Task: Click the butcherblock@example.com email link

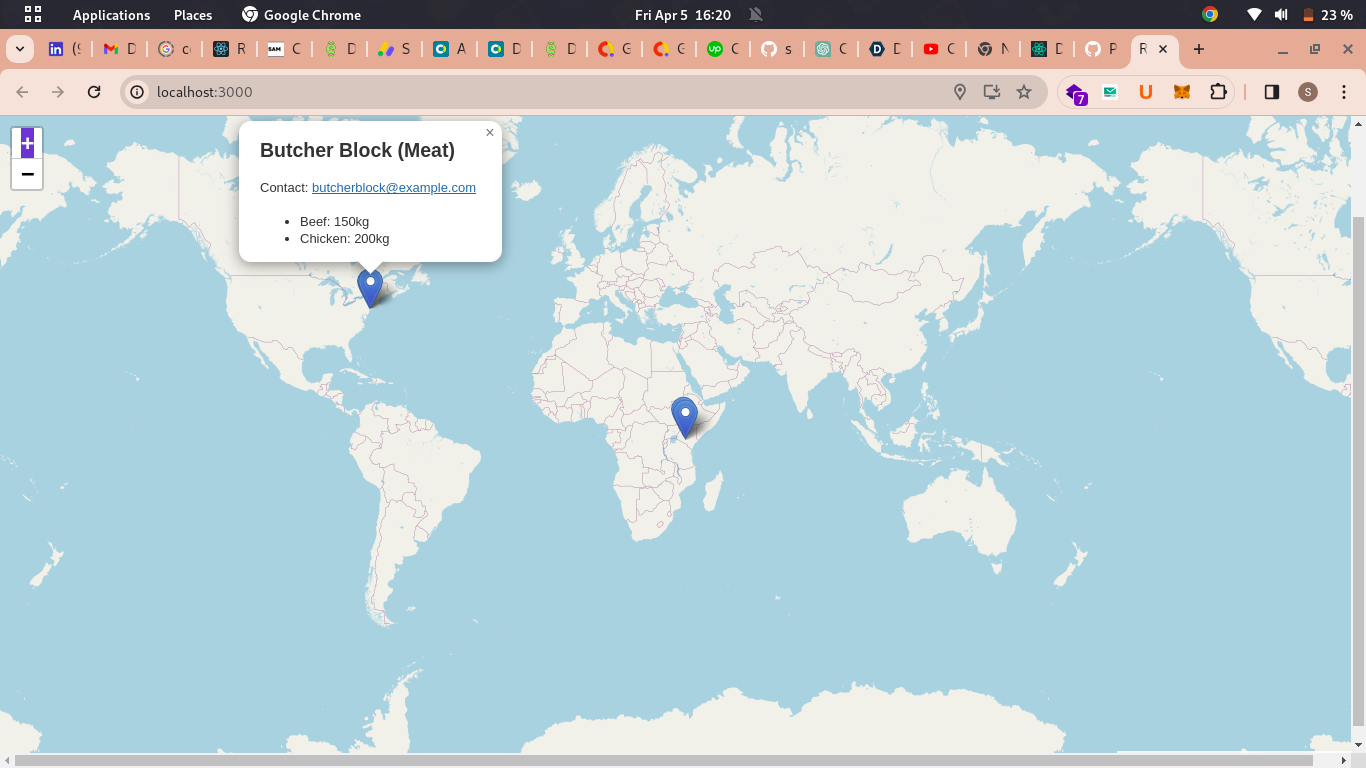Action: (x=393, y=187)
